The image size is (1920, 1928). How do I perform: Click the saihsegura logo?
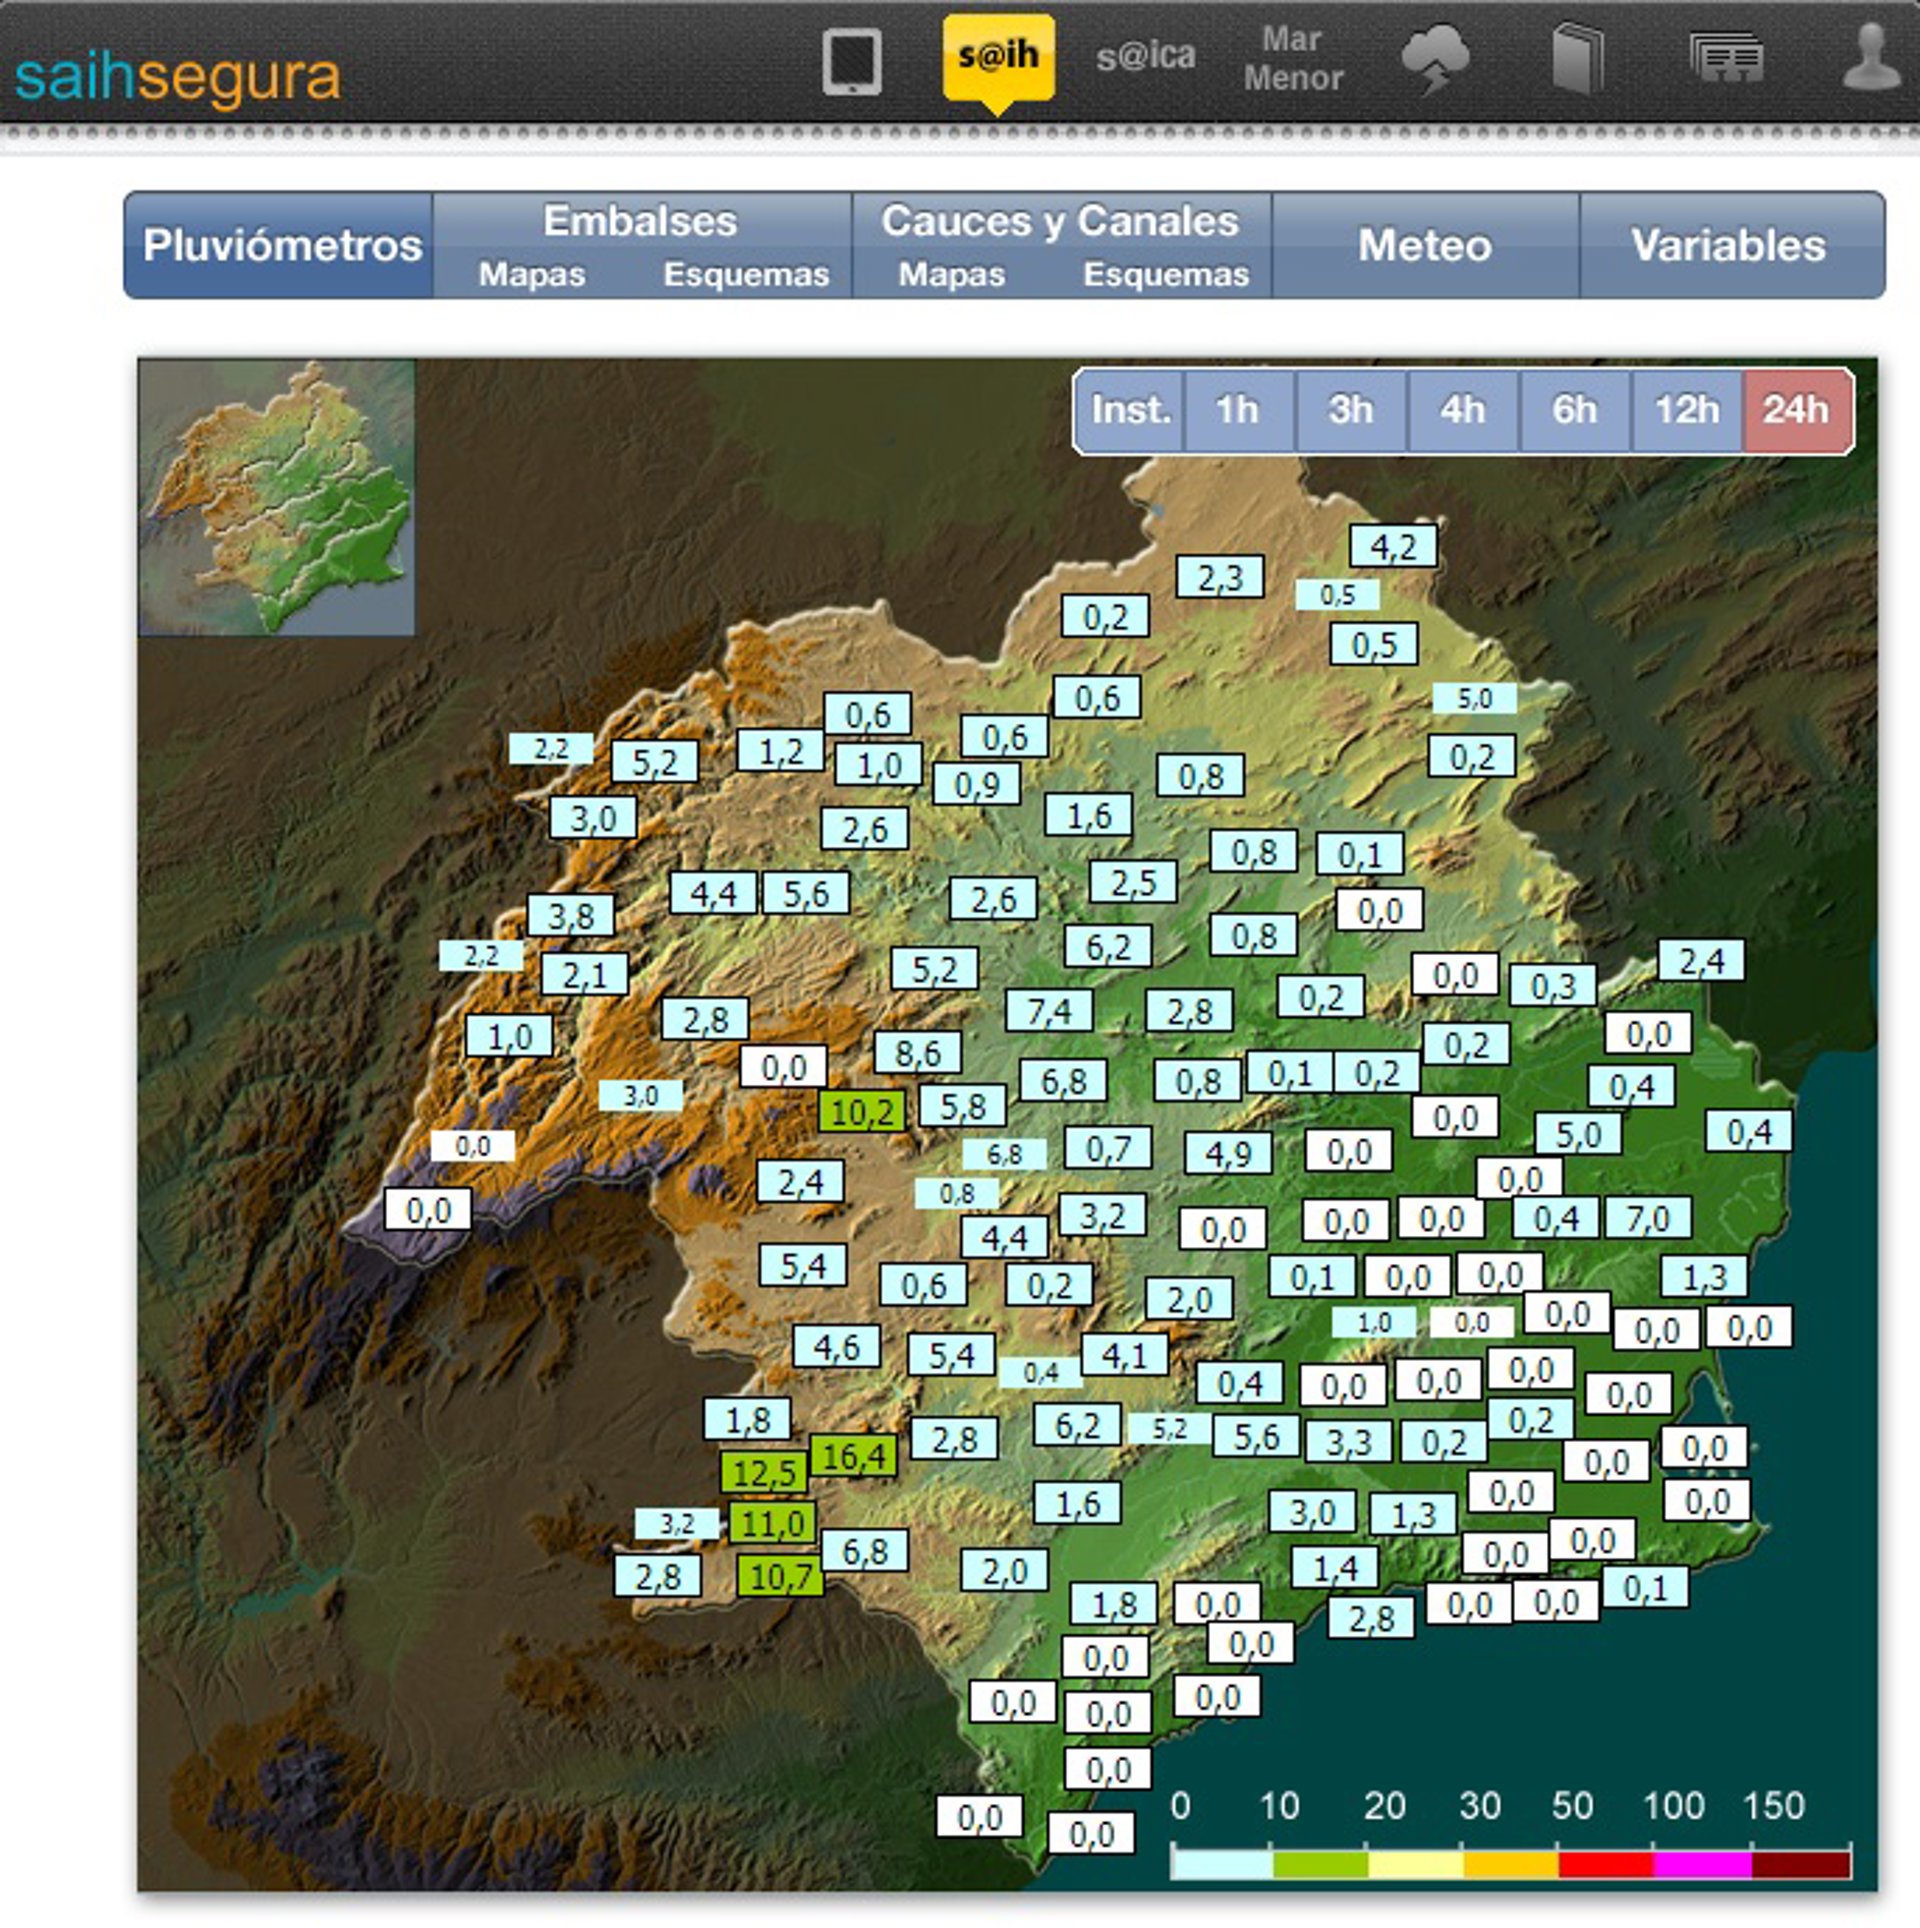coord(177,77)
